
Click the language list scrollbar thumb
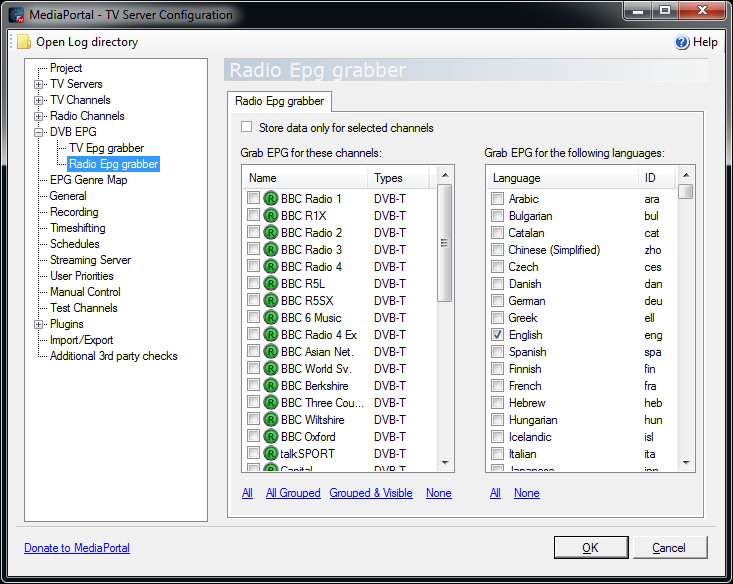click(x=686, y=192)
